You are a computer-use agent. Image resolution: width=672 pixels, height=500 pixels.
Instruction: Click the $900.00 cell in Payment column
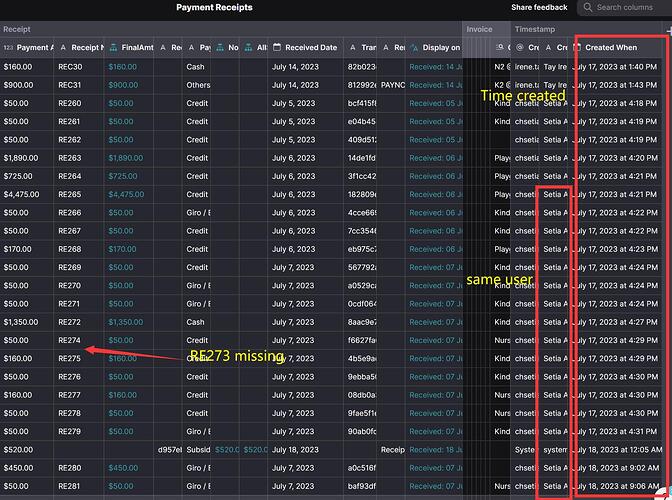(x=27, y=85)
